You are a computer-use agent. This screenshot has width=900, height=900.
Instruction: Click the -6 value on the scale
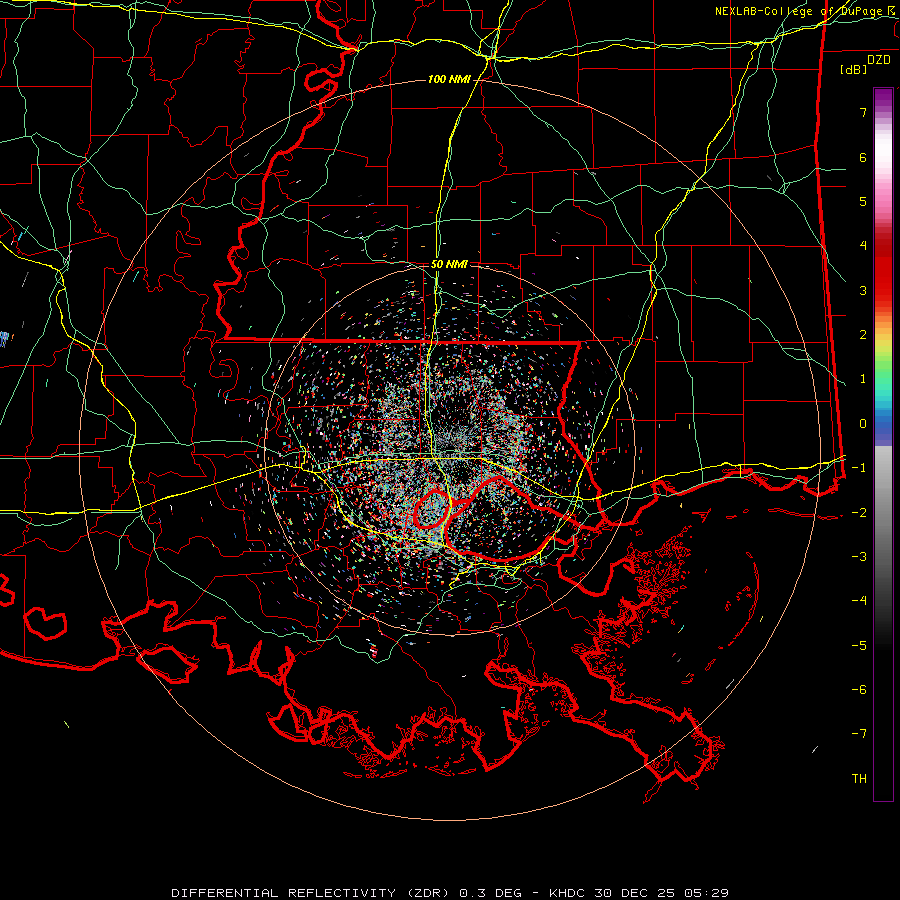point(859,689)
